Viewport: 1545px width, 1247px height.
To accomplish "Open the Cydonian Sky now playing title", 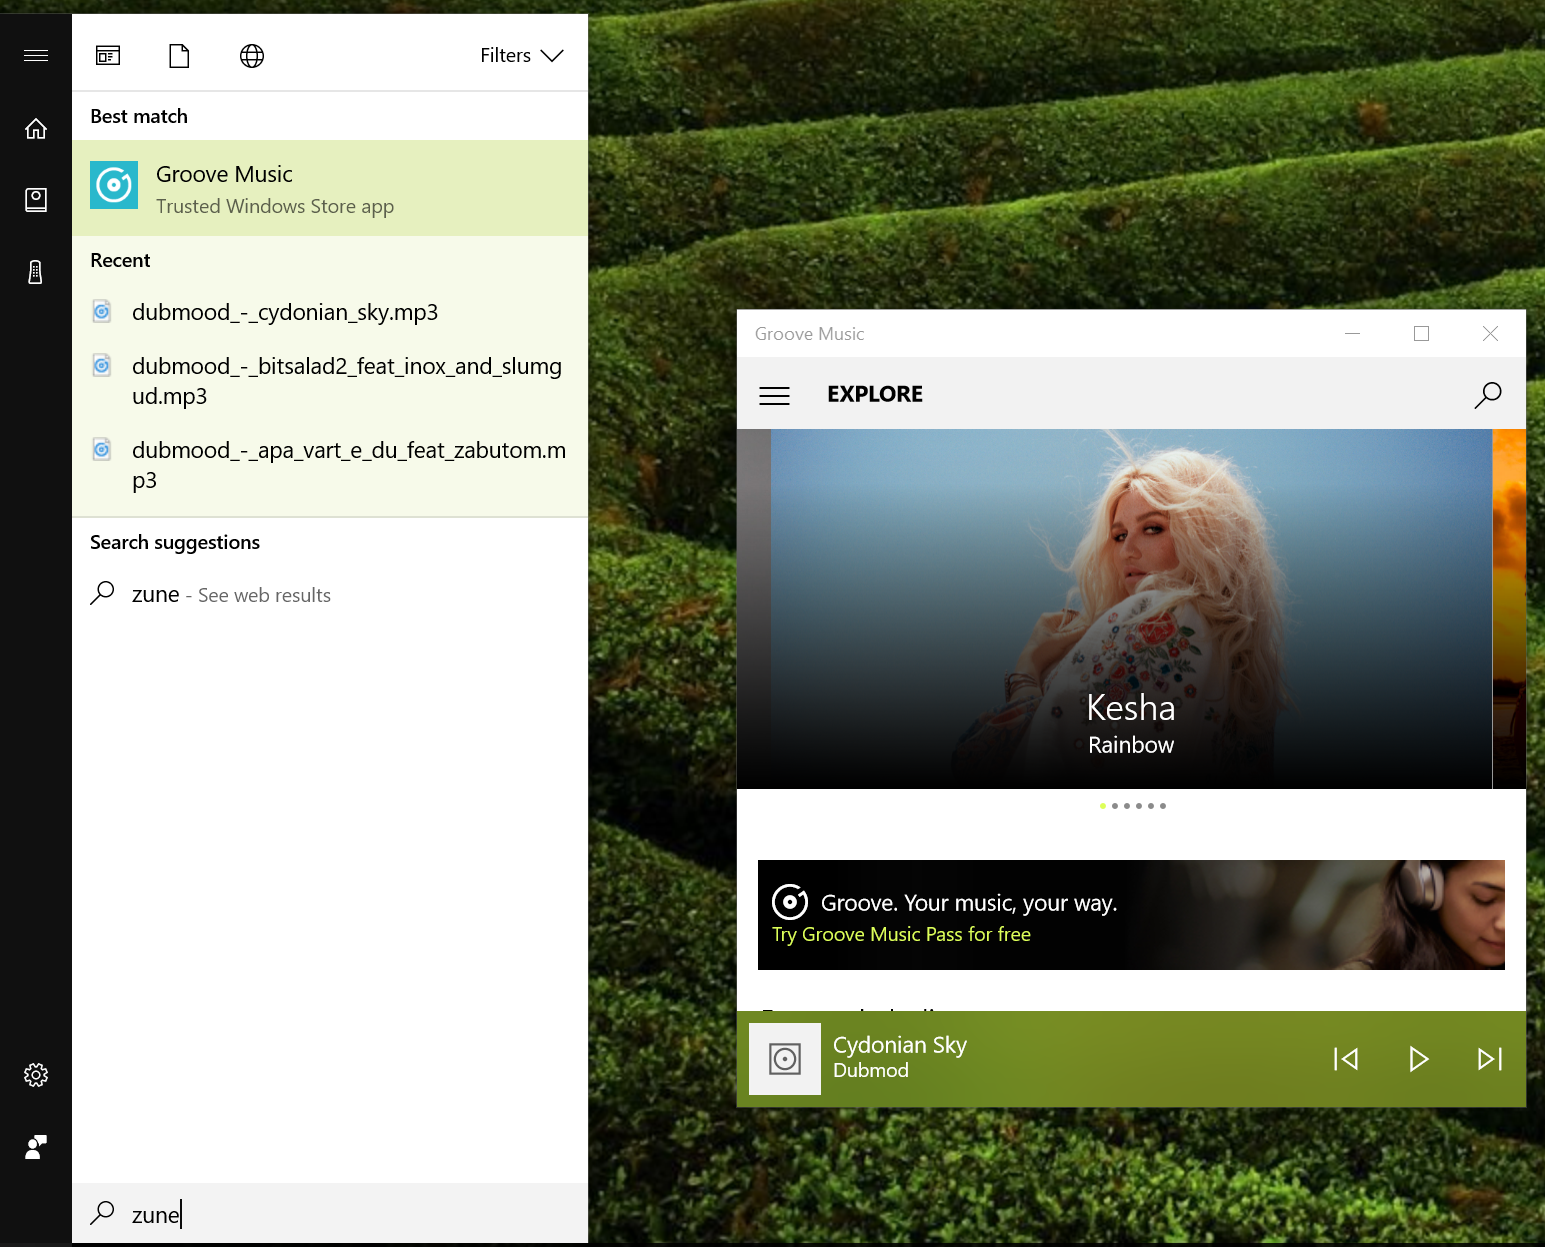I will pos(900,1045).
